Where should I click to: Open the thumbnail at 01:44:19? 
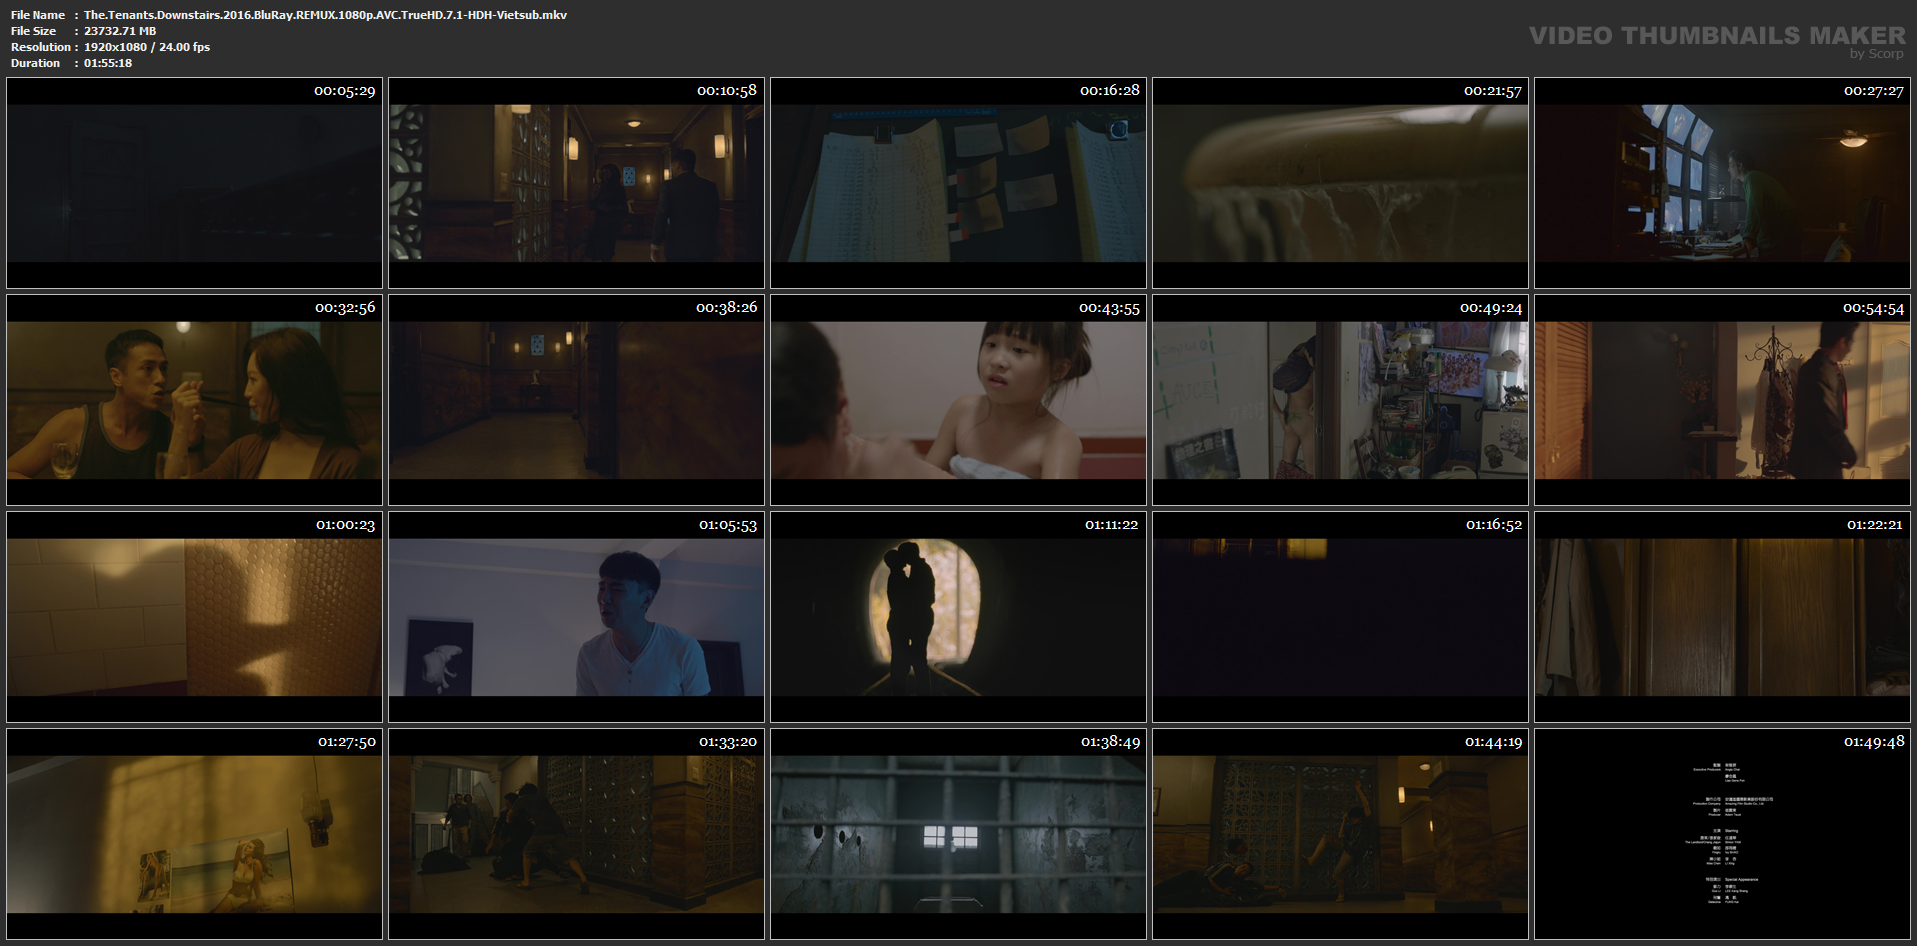coord(1340,834)
